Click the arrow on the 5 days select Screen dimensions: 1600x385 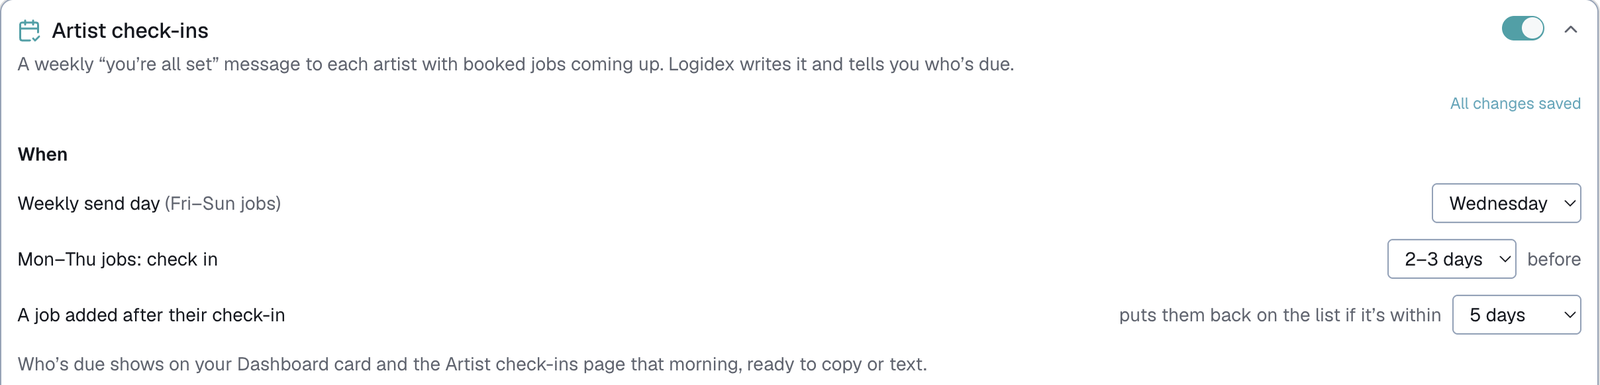pos(1569,315)
